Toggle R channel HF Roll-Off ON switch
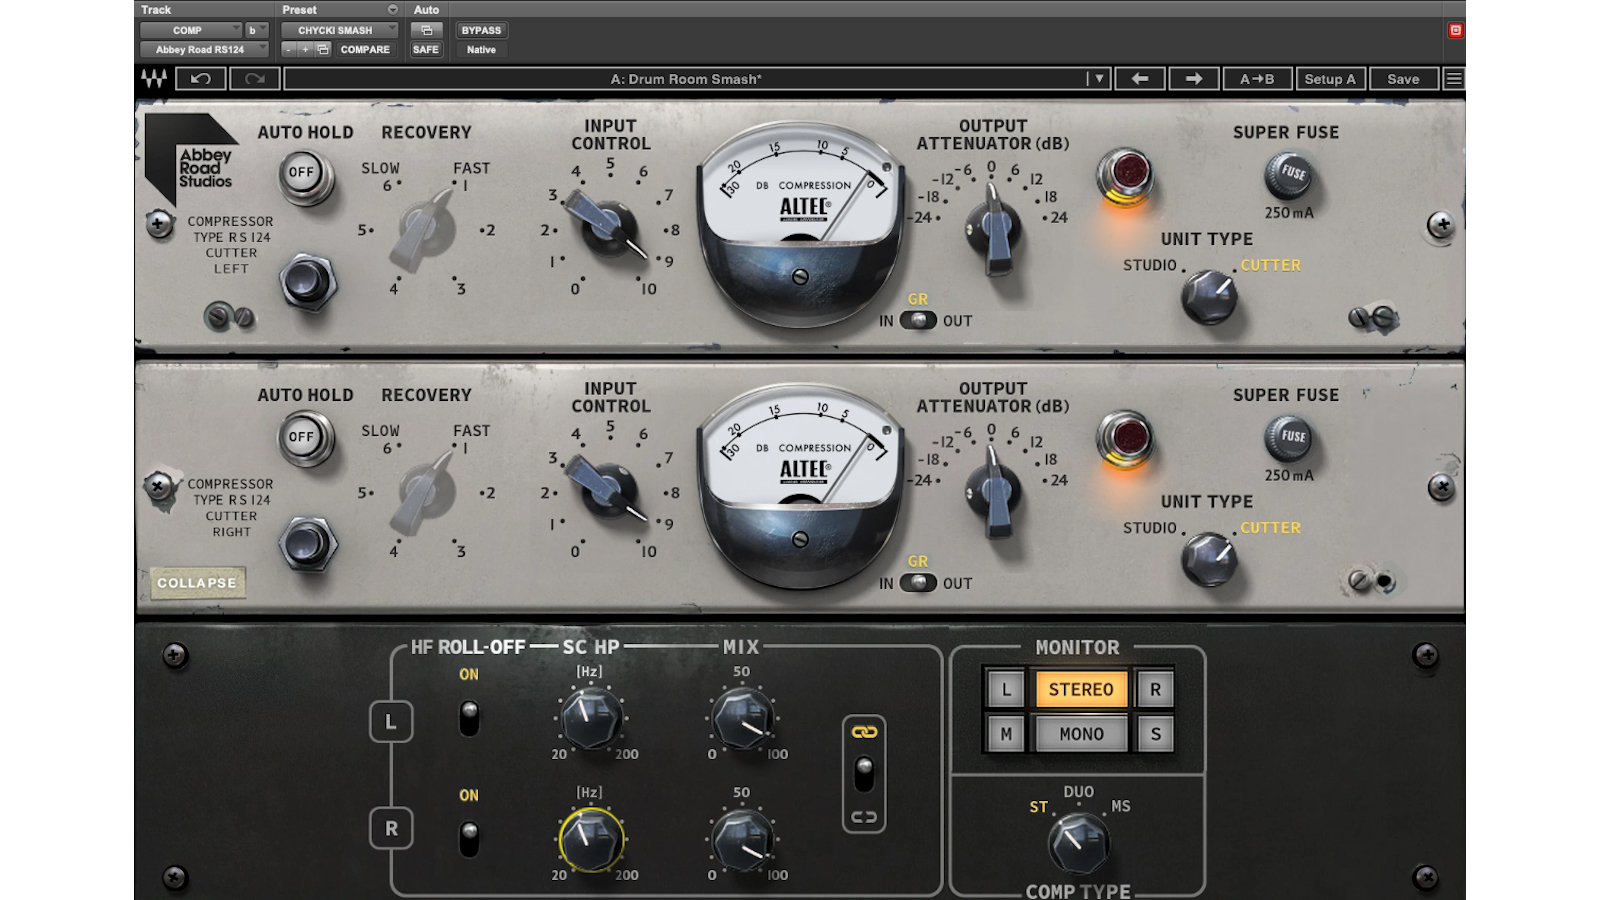This screenshot has width=1600, height=900. click(469, 839)
